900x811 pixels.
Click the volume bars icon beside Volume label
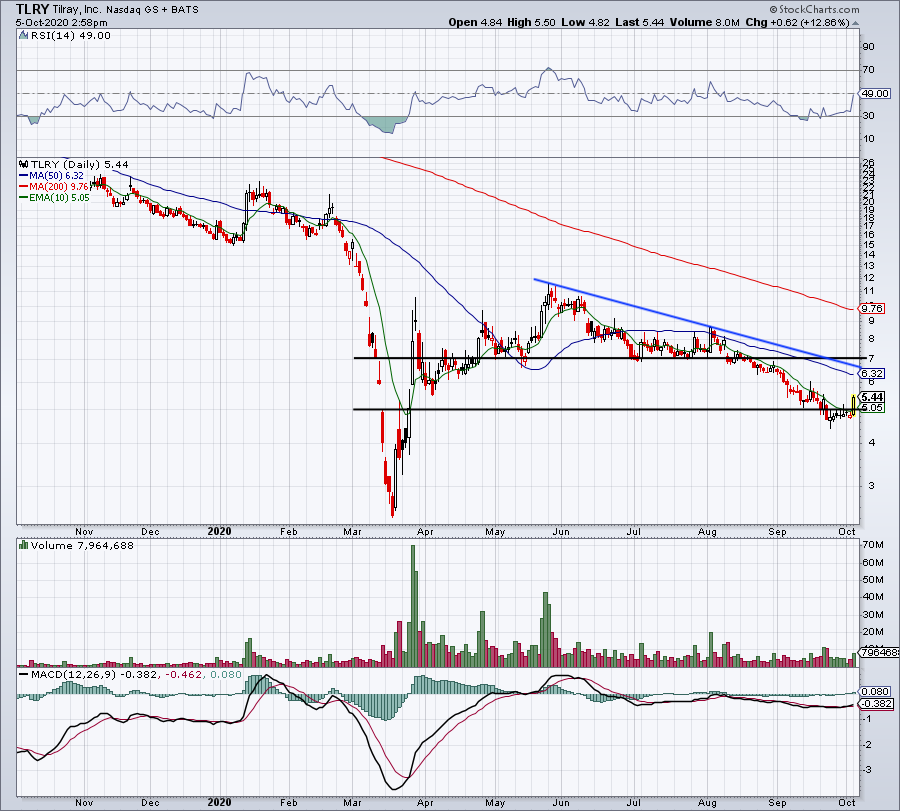click(23, 544)
